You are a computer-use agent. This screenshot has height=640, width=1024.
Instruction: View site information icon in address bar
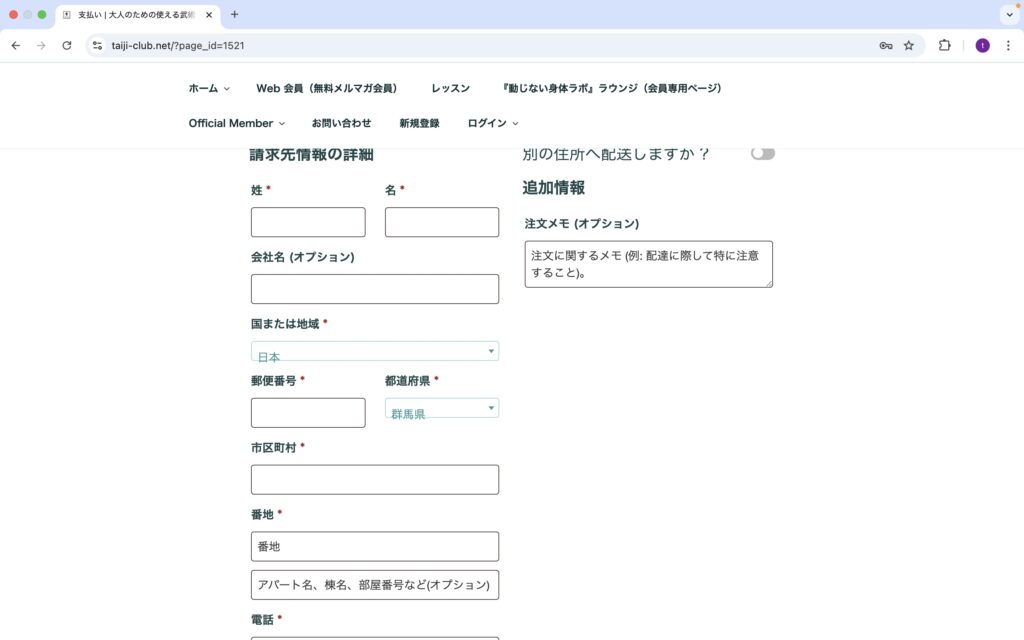pyautogui.click(x=97, y=45)
